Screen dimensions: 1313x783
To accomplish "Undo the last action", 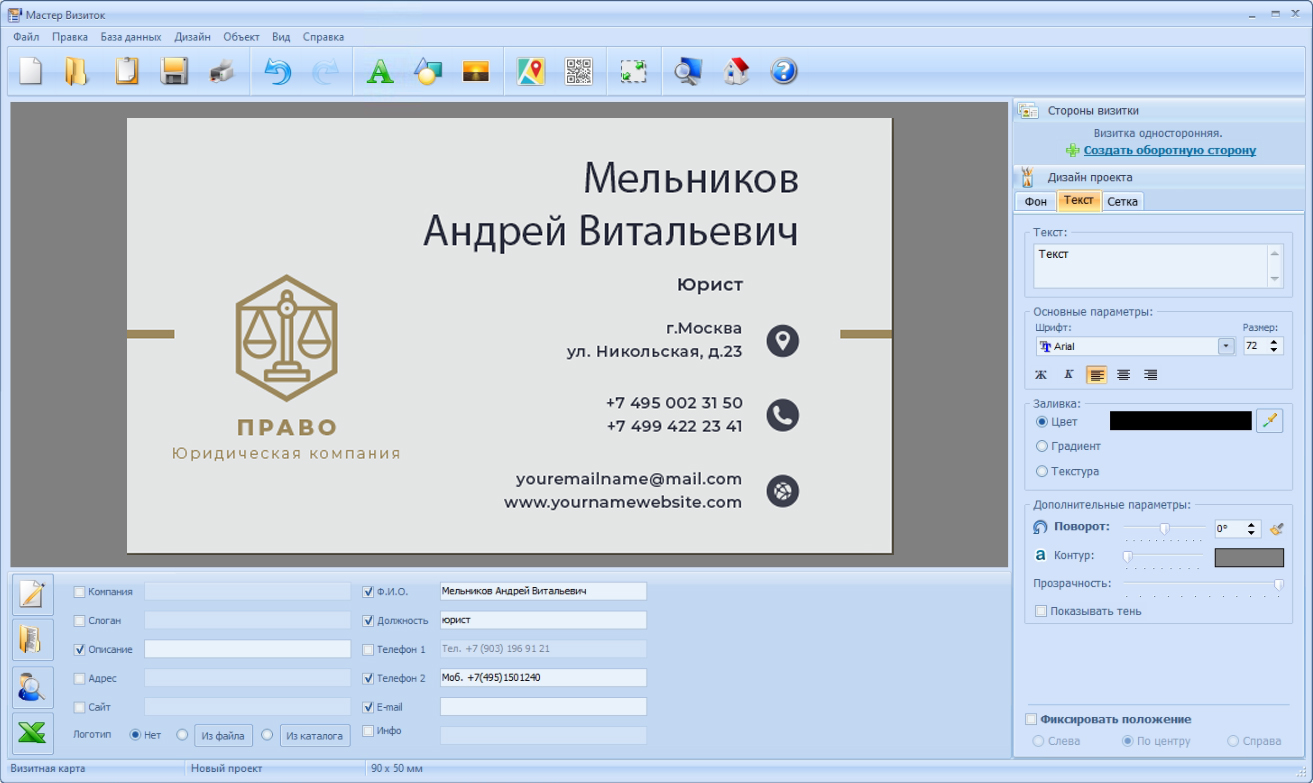I will coord(277,71).
